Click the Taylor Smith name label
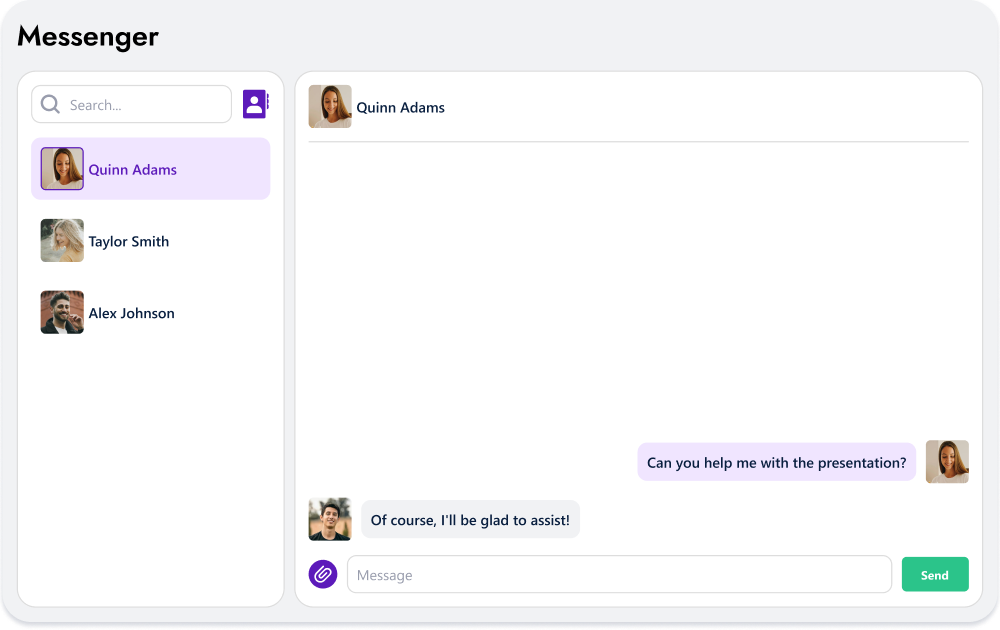This screenshot has width=1000, height=630. point(128,241)
